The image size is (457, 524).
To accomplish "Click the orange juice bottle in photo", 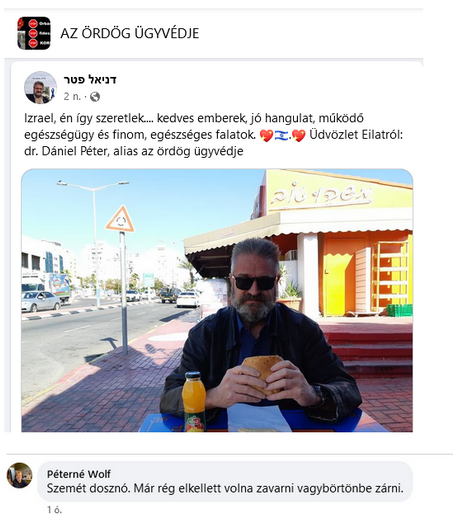I will pyautogui.click(x=194, y=402).
